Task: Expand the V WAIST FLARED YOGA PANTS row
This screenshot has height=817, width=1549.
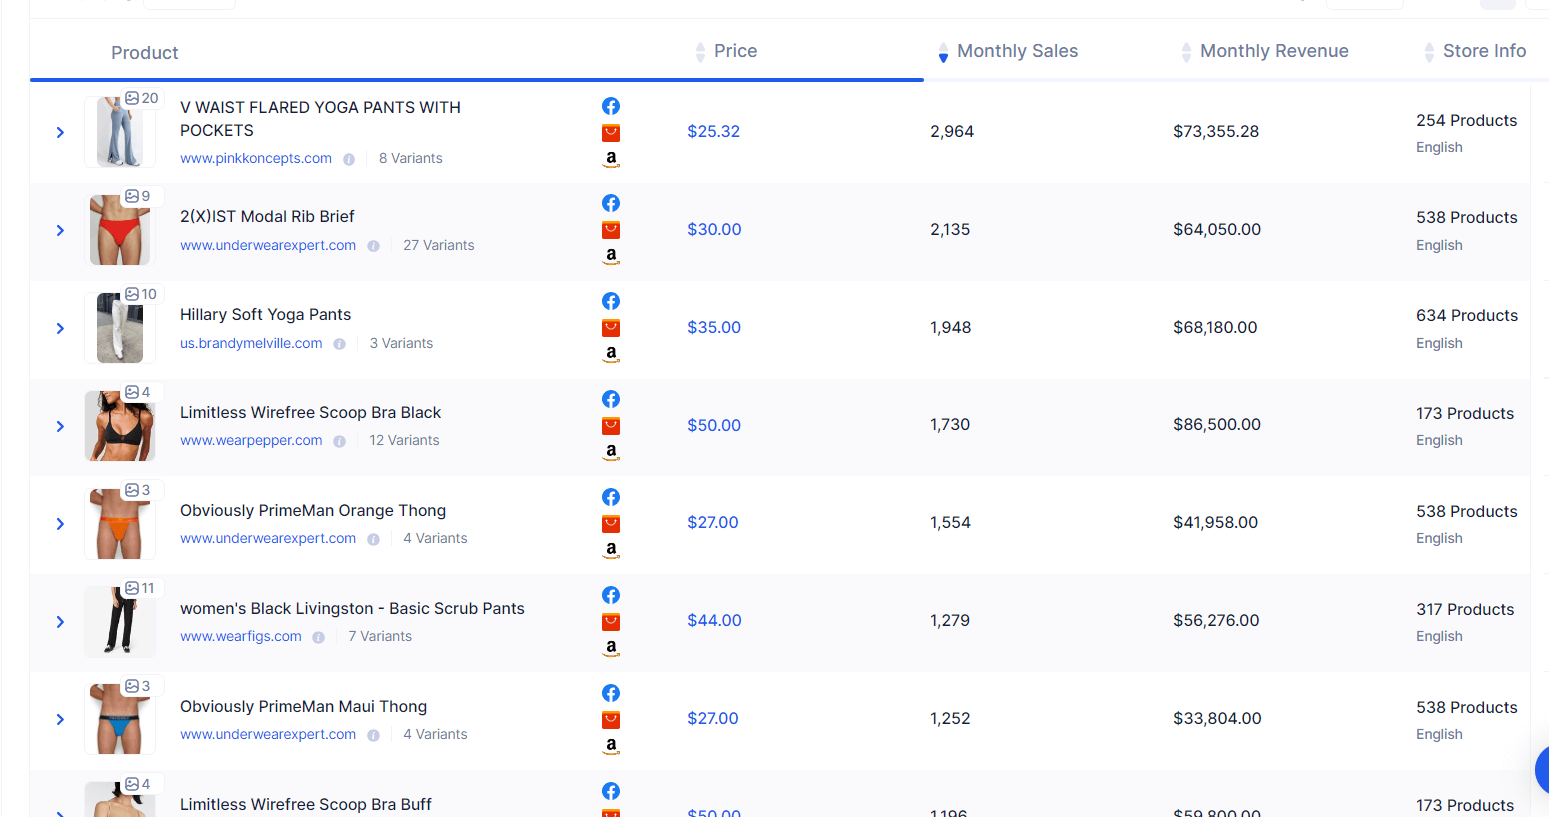Action: click(59, 132)
